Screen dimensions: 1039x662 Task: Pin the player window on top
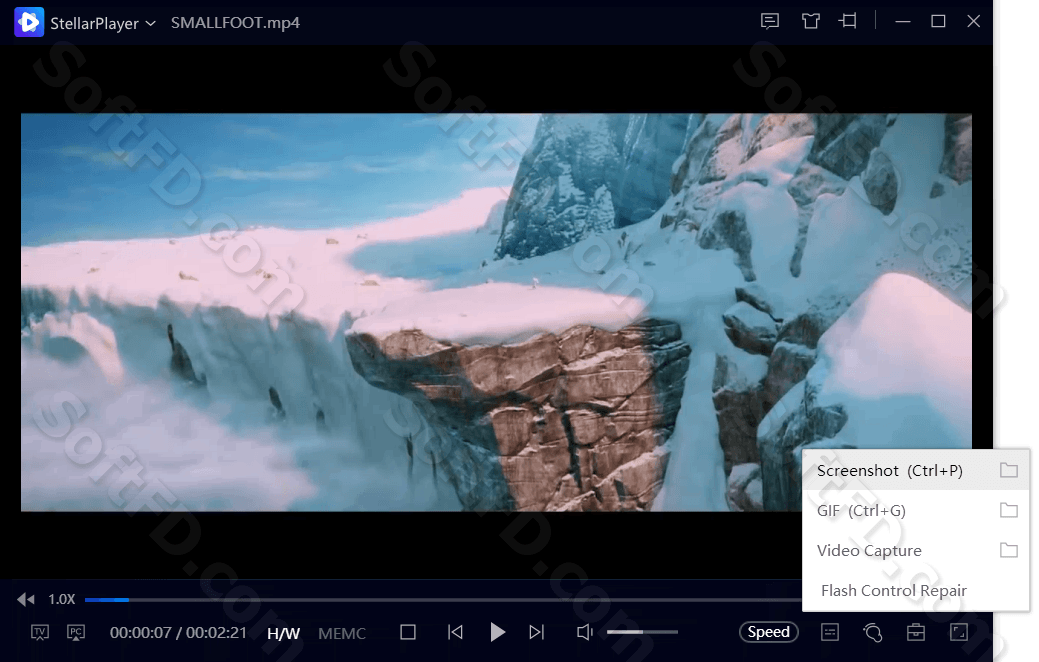[x=848, y=21]
